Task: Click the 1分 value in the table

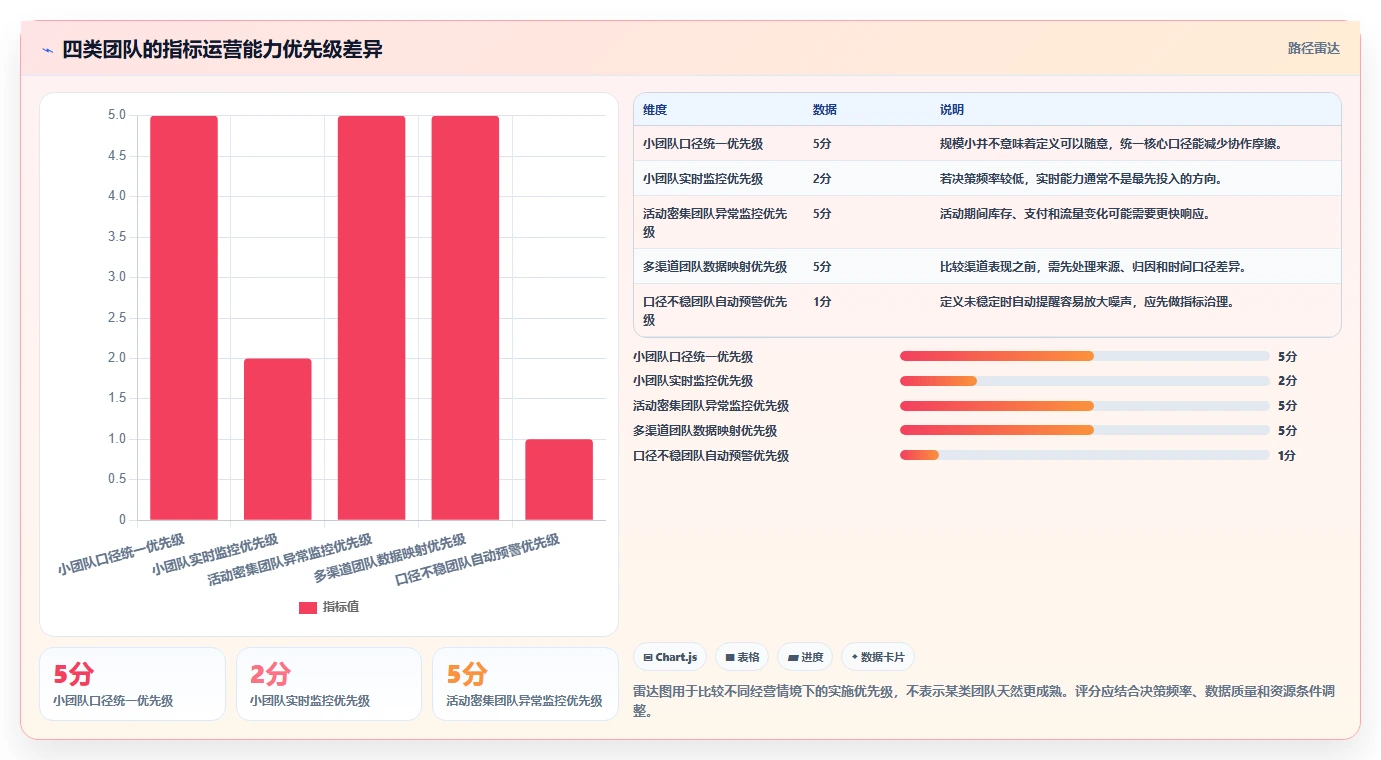Action: 822,302
